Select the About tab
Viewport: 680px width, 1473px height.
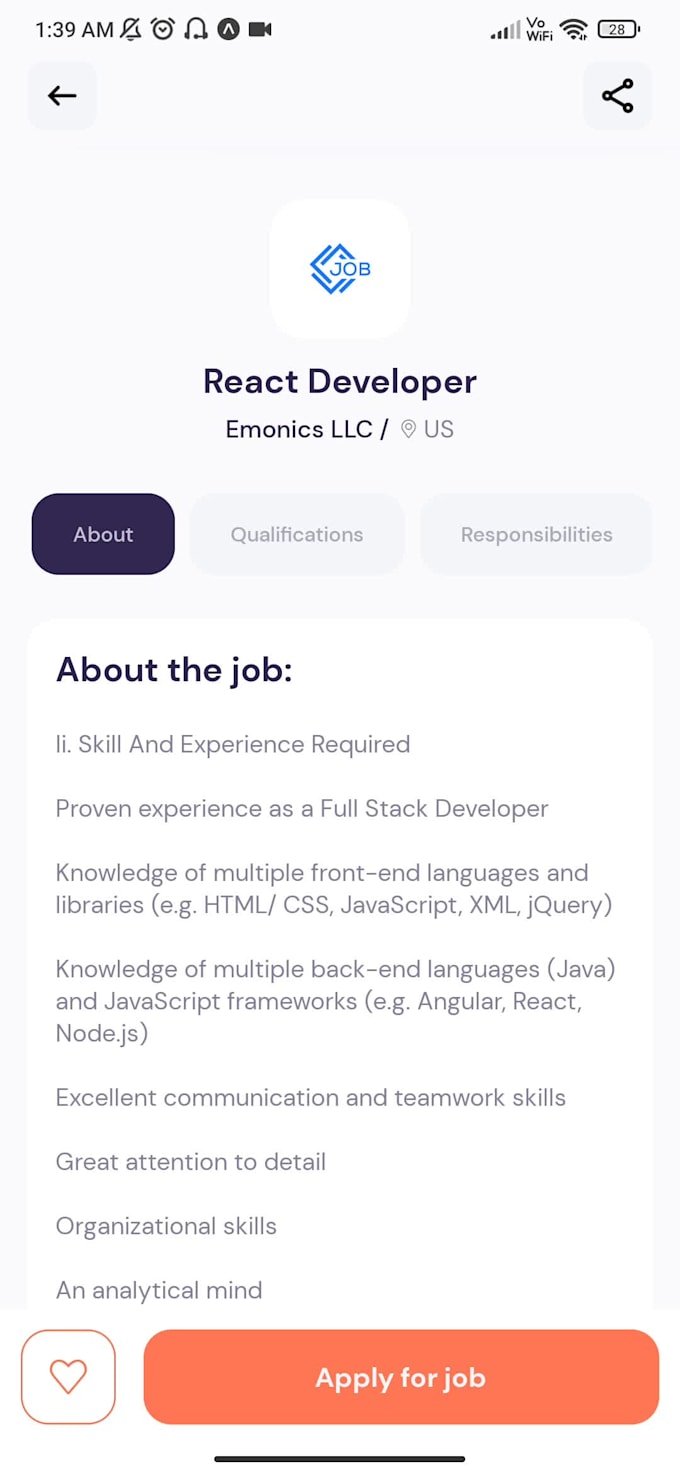click(x=103, y=534)
